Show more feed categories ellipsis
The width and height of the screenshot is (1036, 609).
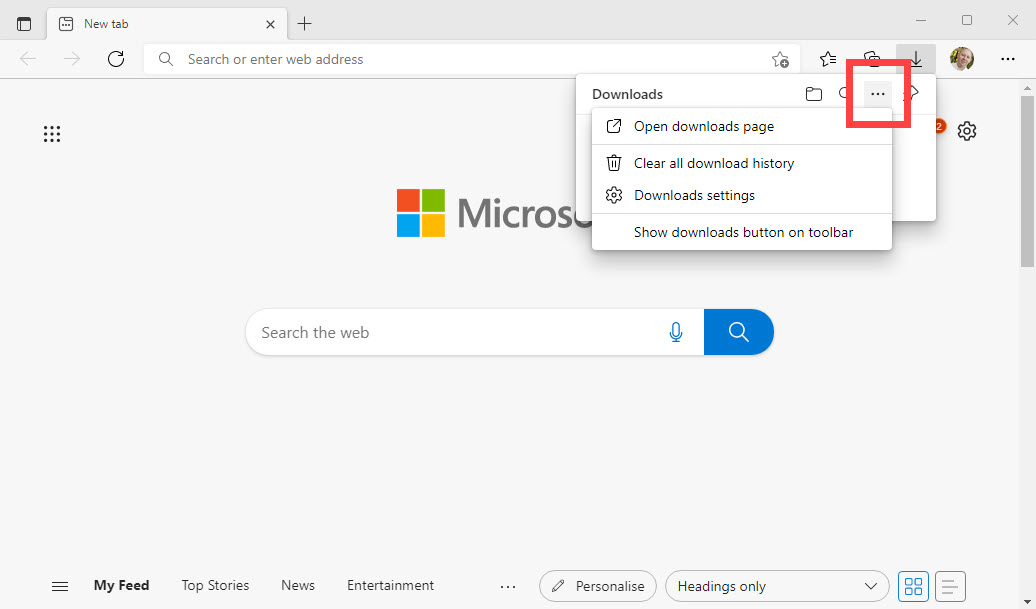click(x=507, y=587)
